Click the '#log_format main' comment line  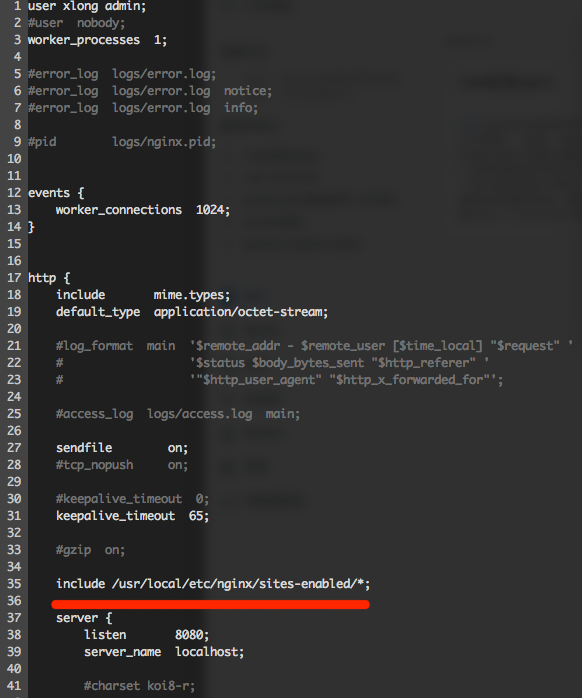[x=314, y=346]
